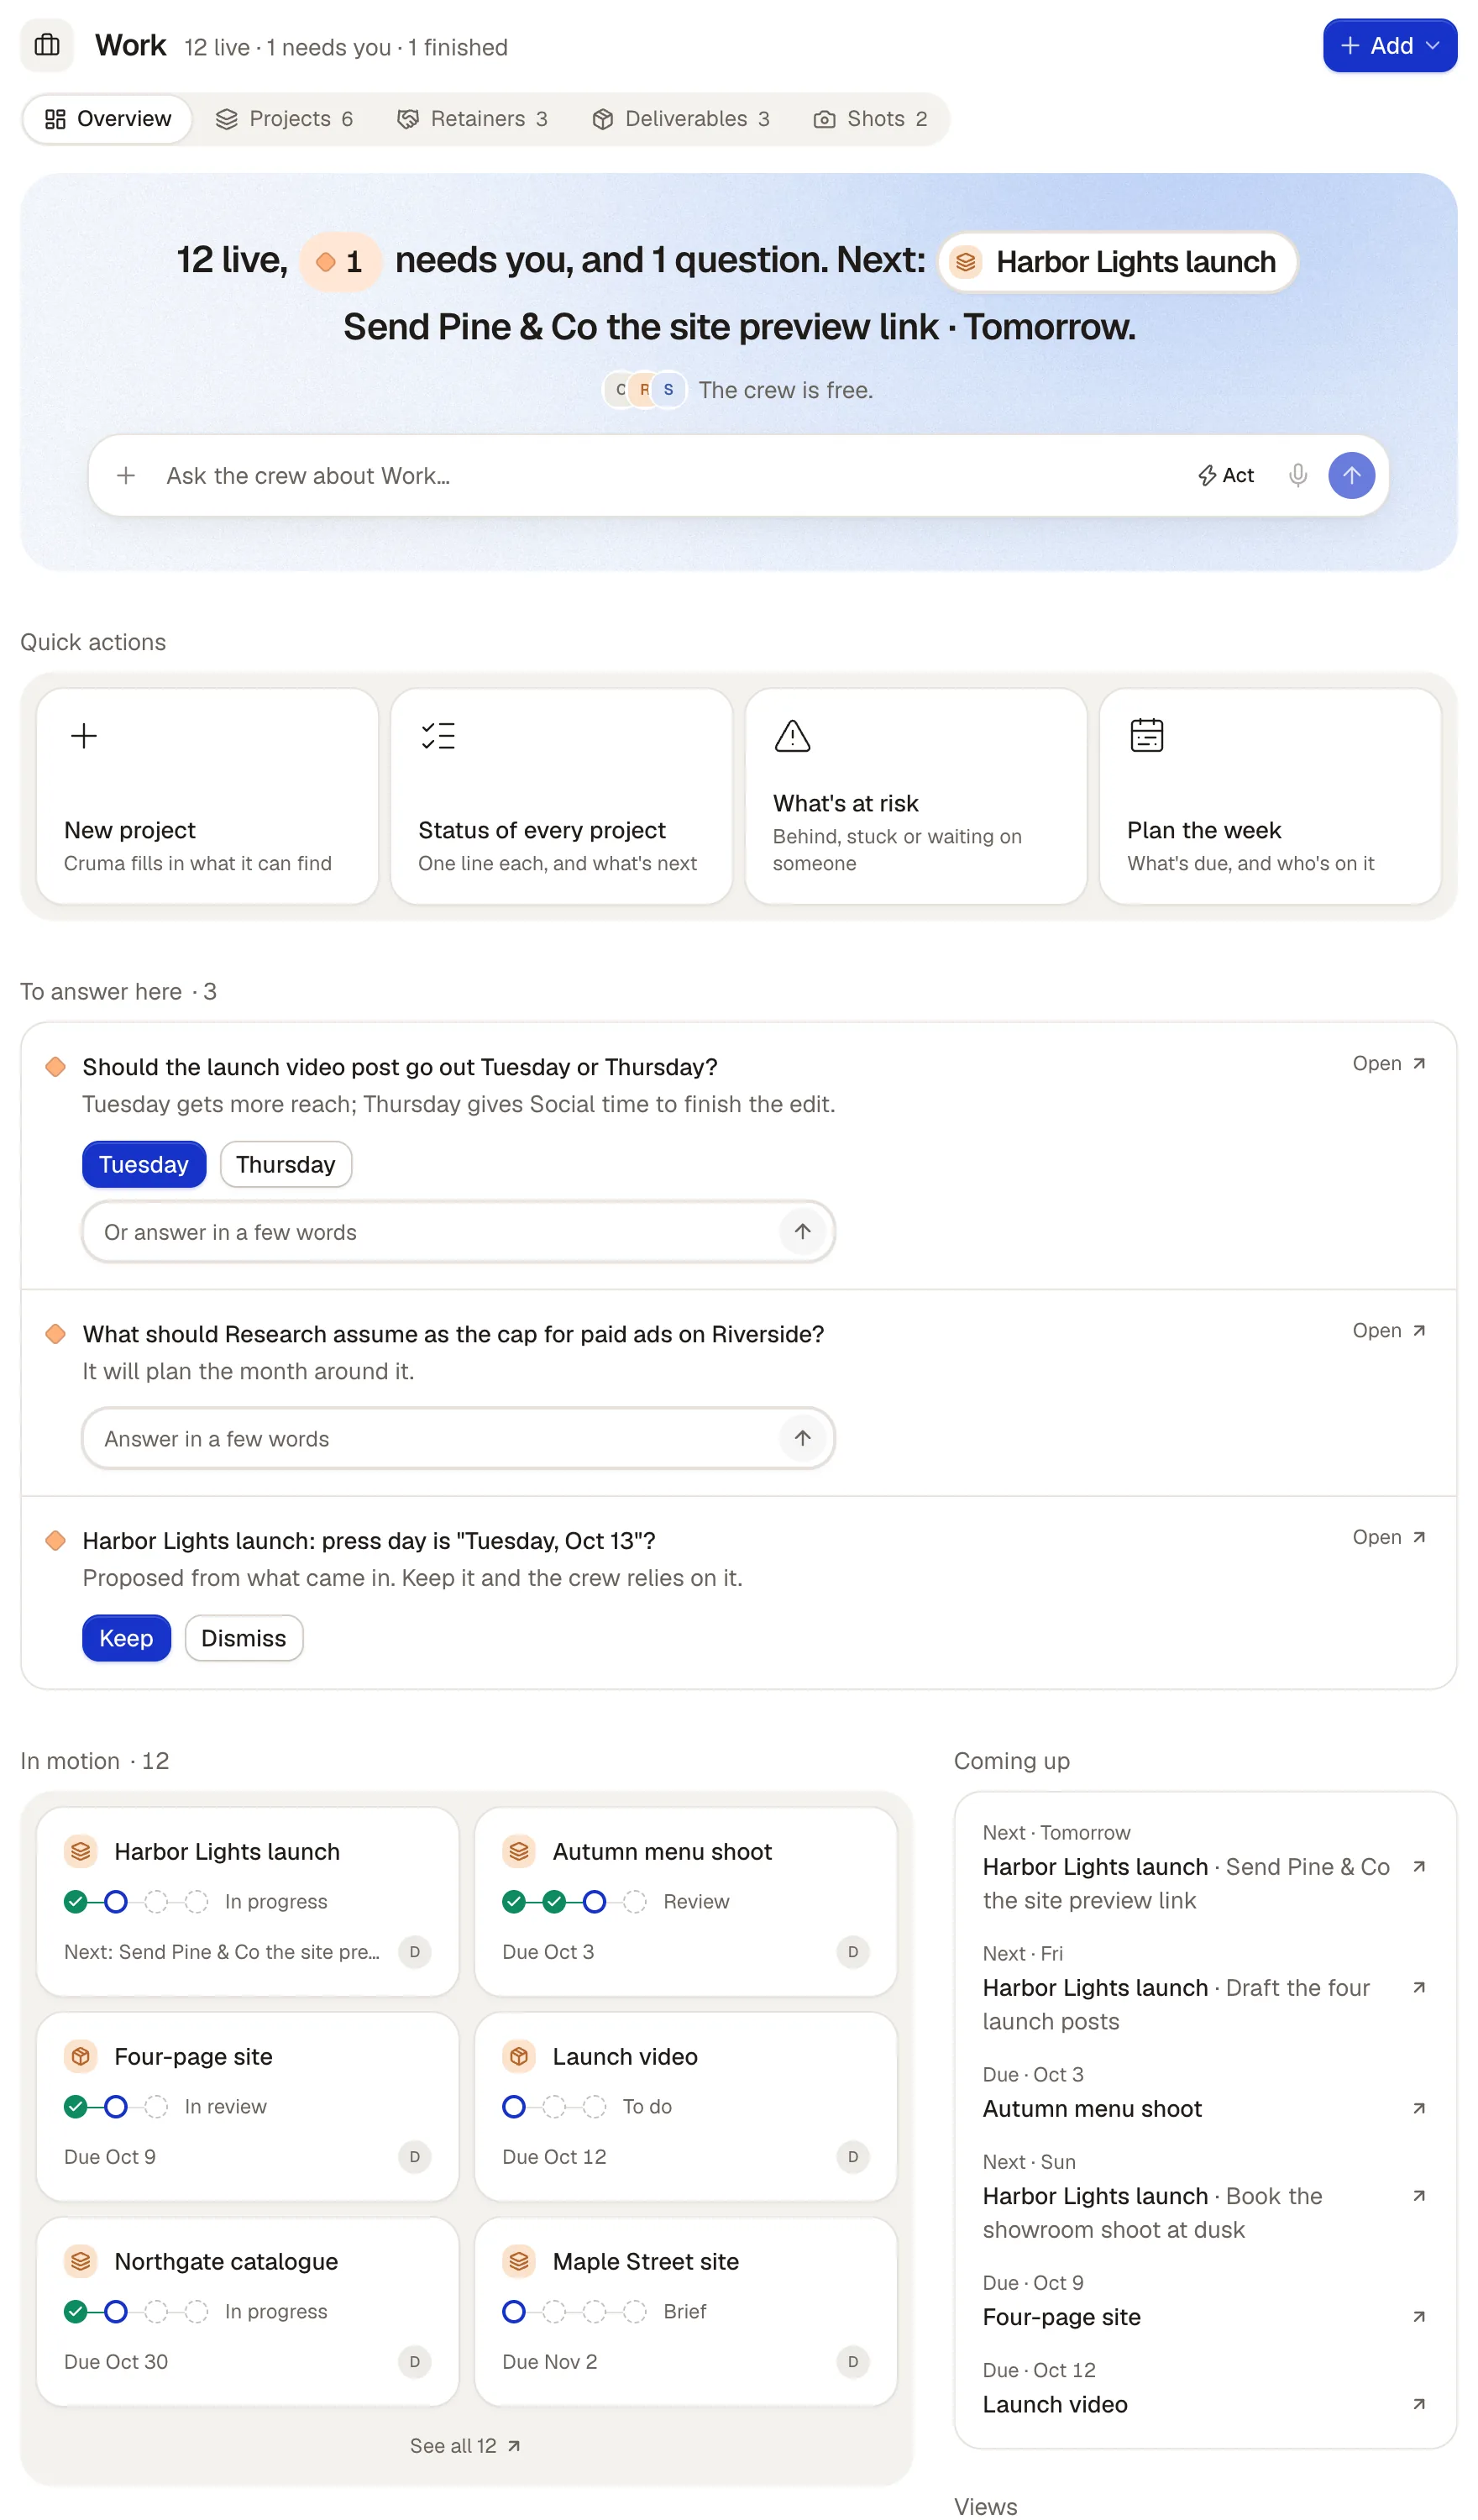Open the Northgate catalogue card
Viewport: 1478px width, 2520px height.
click(x=247, y=2311)
